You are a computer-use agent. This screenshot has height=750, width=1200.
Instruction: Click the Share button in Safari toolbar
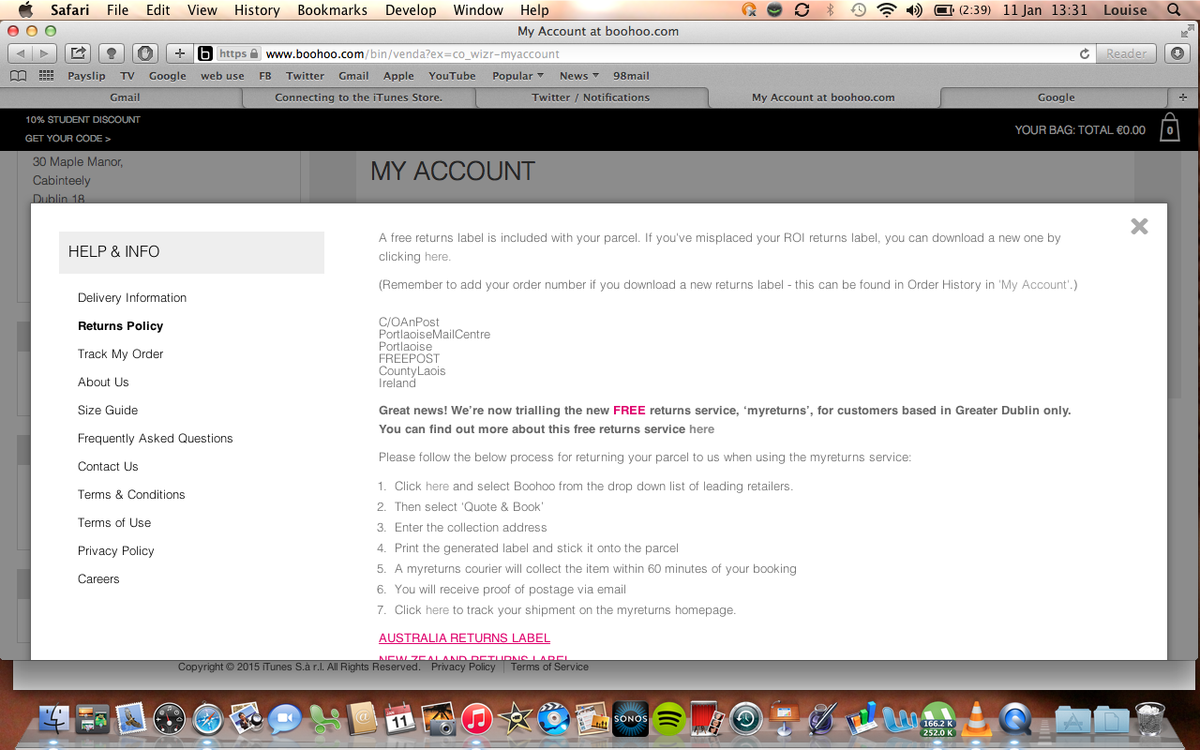pyautogui.click(x=79, y=53)
